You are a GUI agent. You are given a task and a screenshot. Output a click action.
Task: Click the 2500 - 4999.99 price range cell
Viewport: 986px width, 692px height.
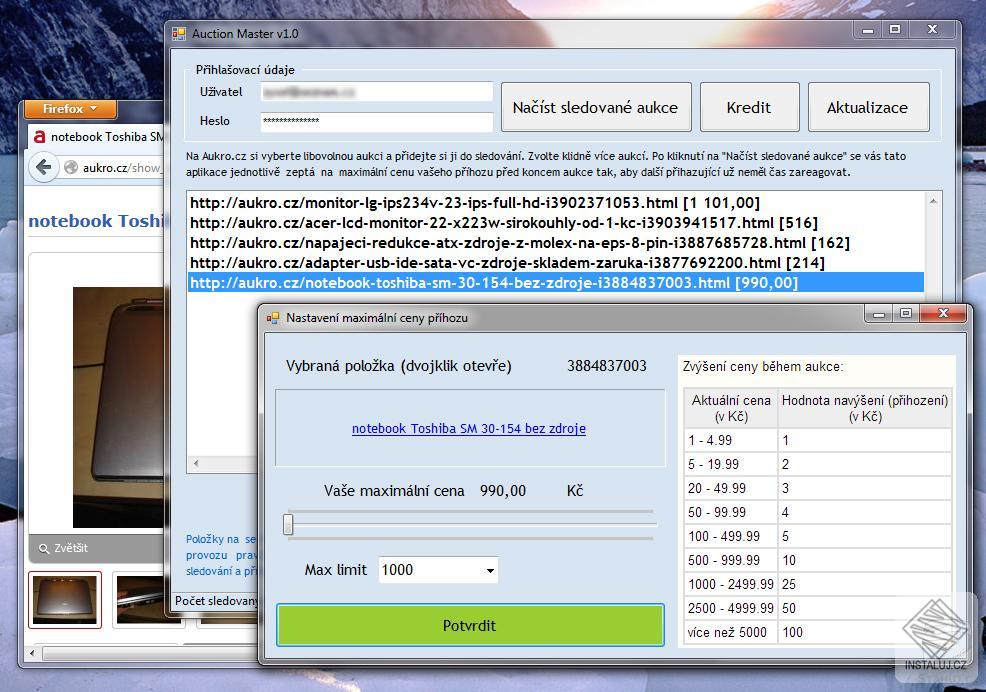pos(731,608)
